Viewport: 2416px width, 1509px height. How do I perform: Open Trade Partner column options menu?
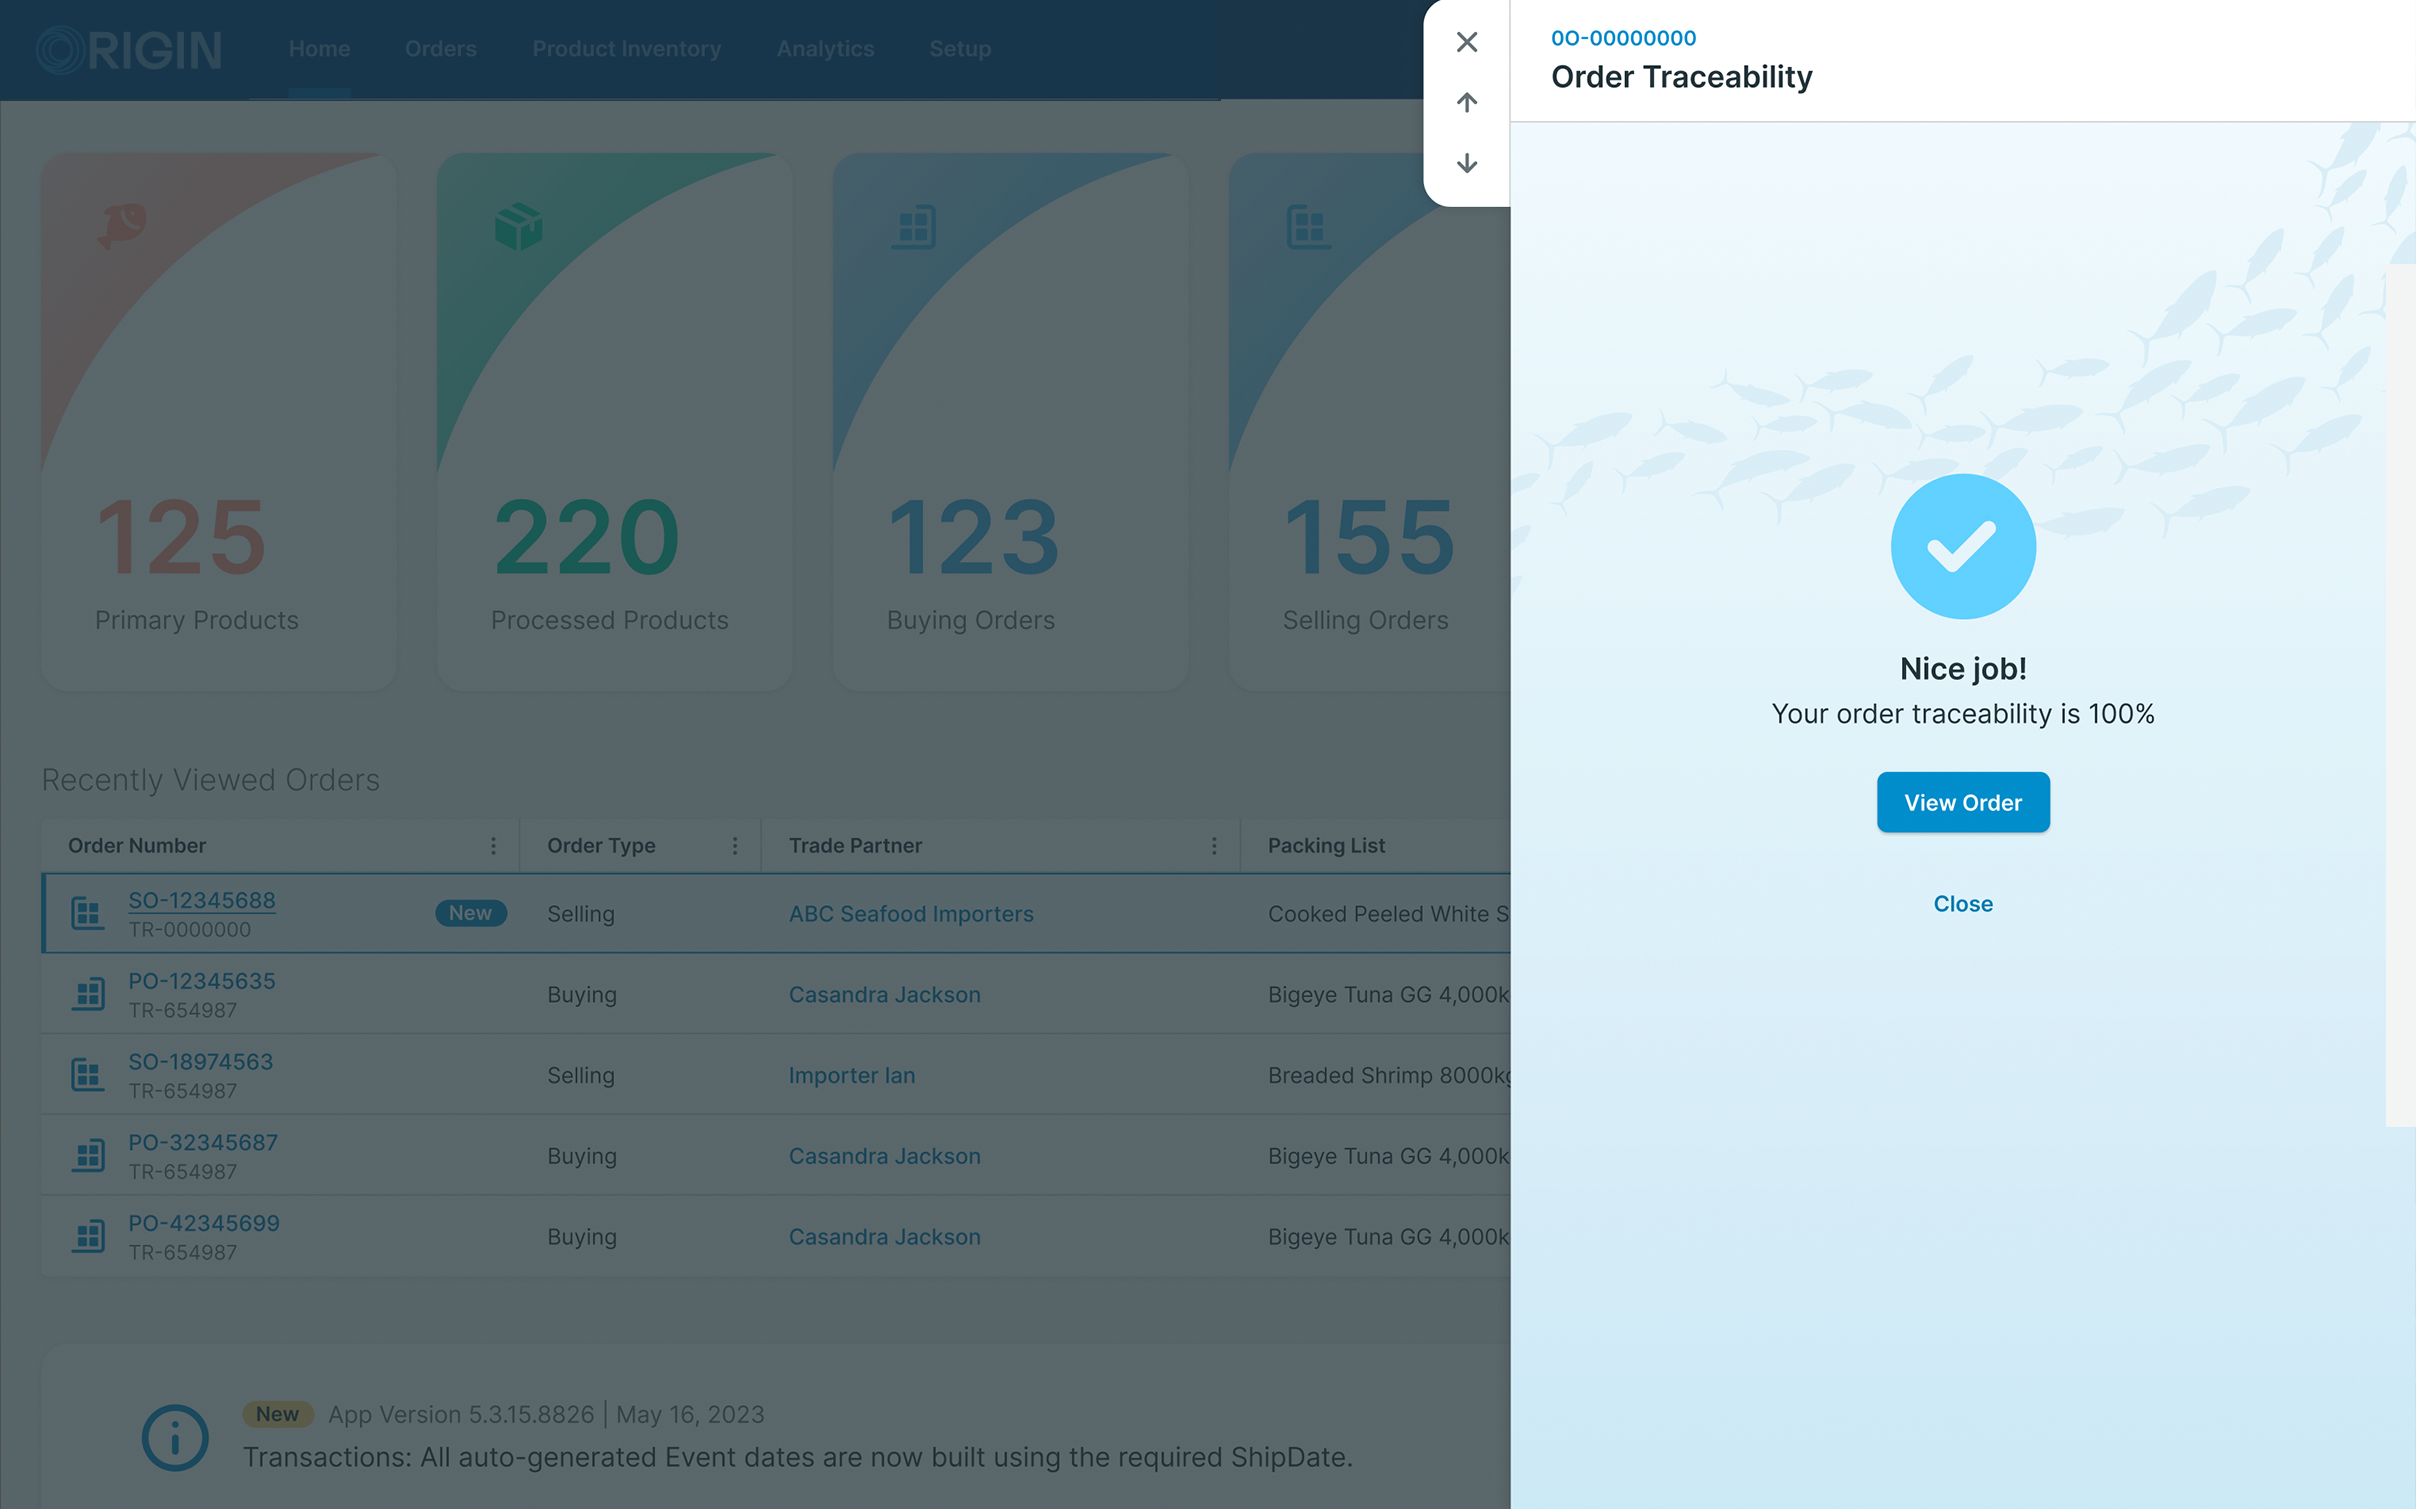(1214, 846)
